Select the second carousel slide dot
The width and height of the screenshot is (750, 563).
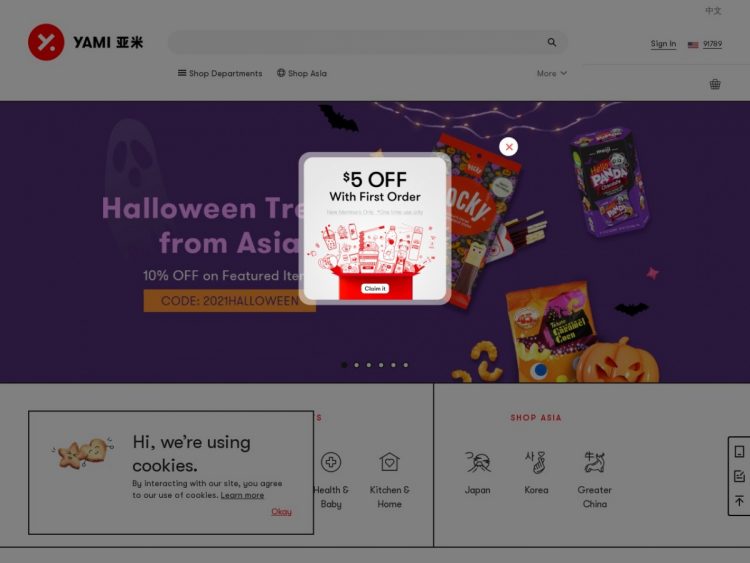coord(356,365)
